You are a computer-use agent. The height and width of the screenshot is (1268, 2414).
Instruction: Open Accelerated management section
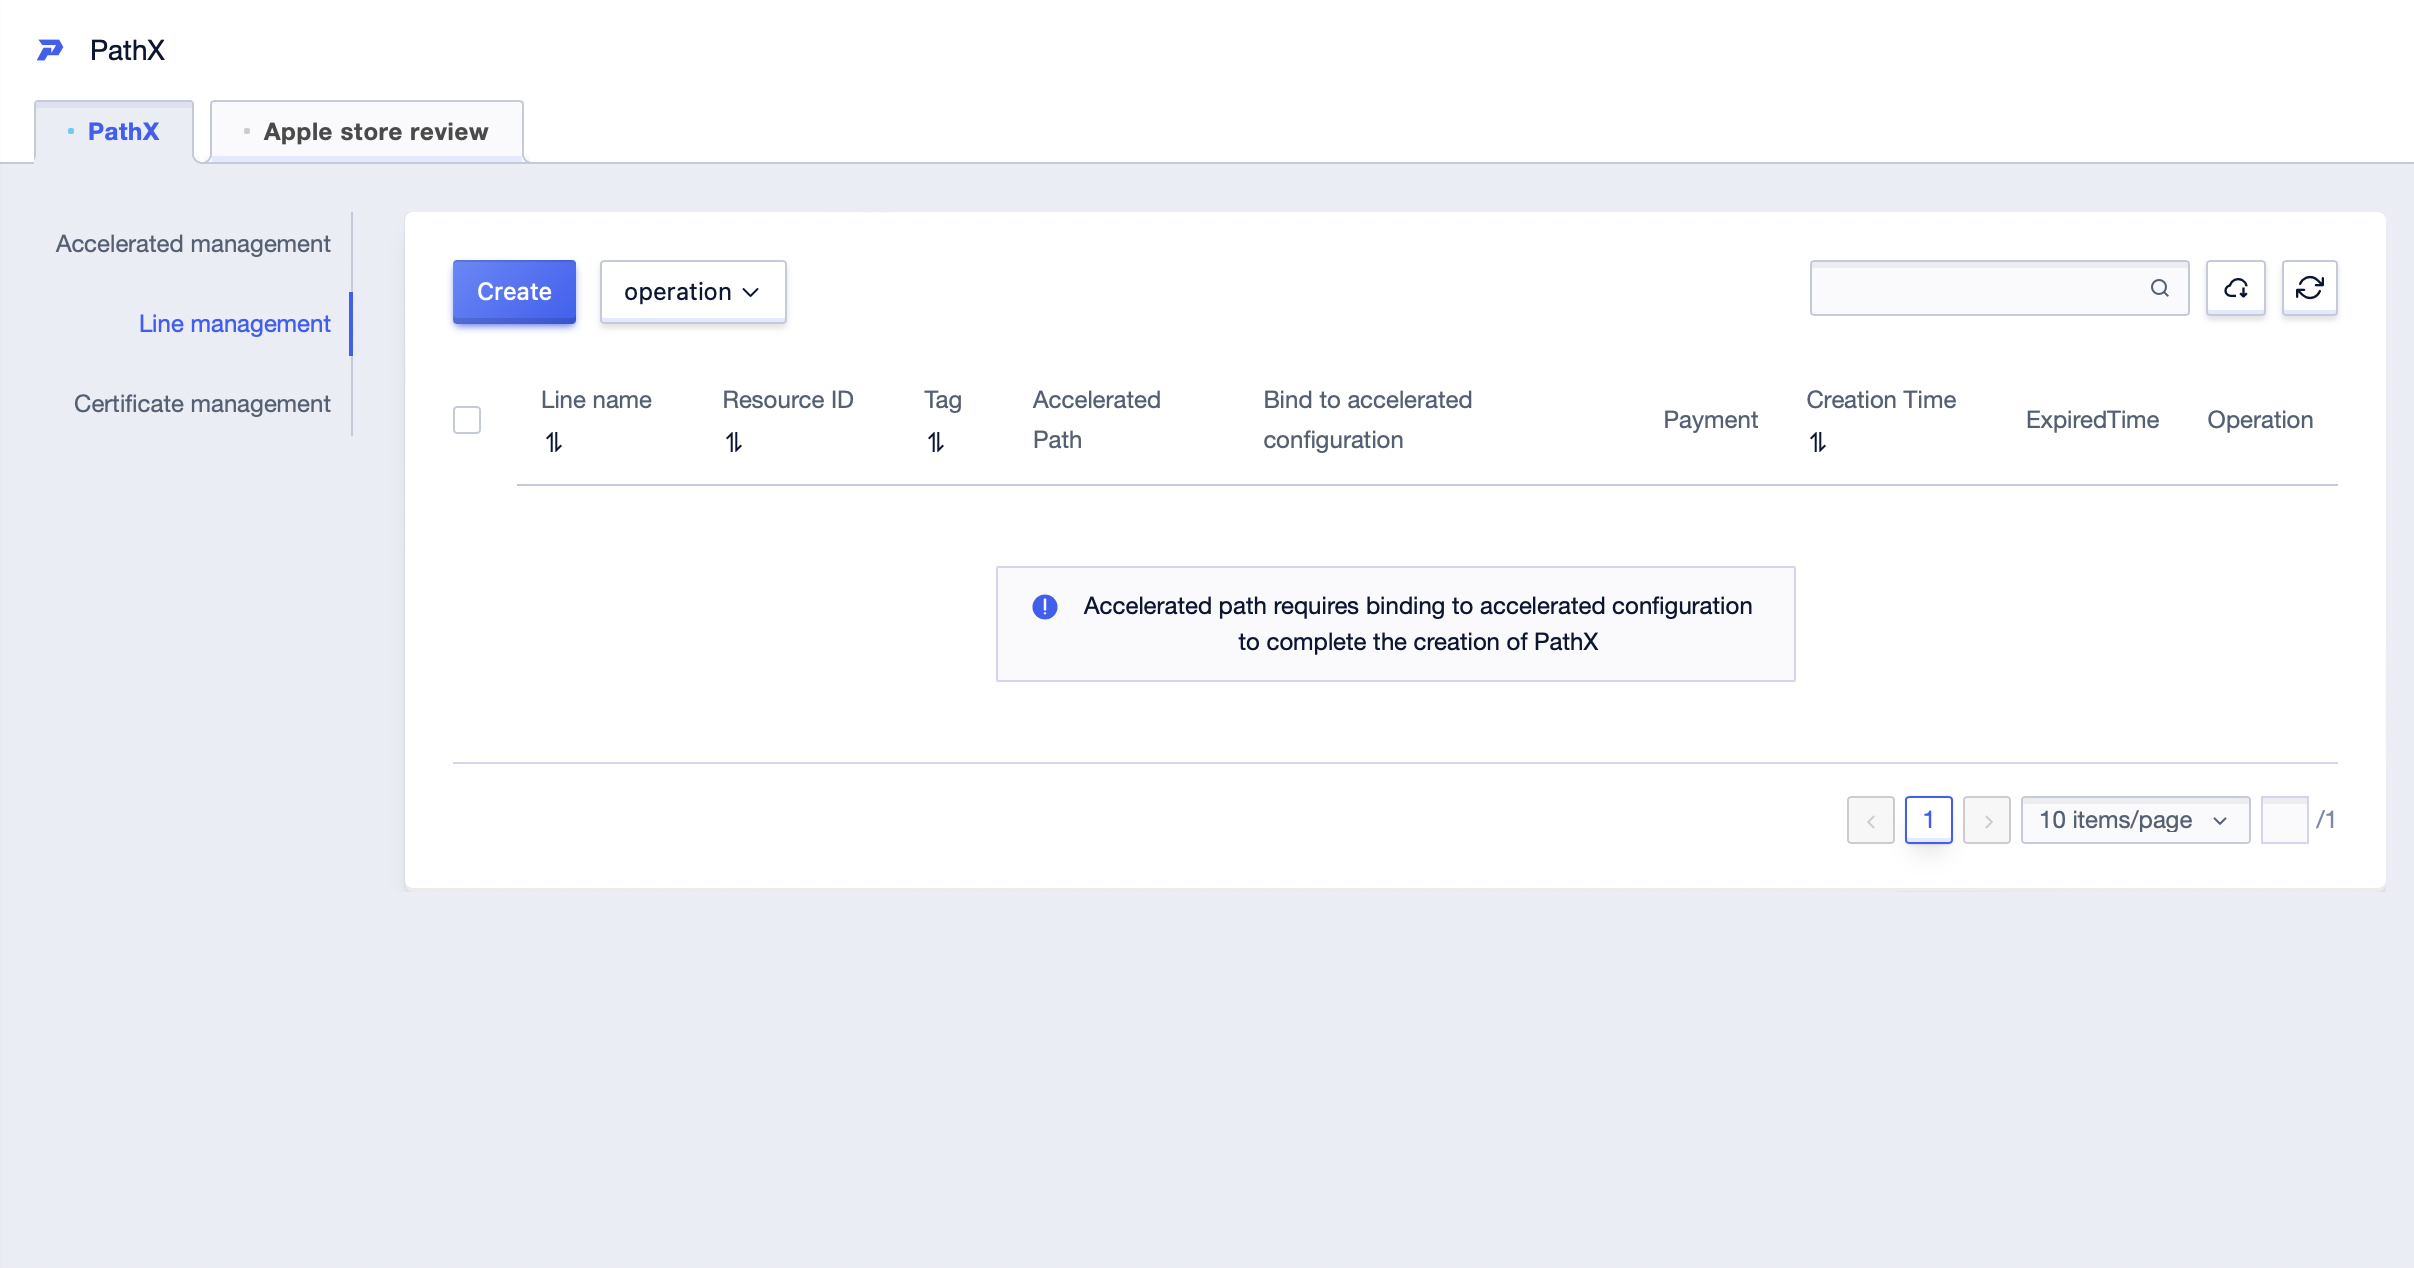tap(193, 244)
